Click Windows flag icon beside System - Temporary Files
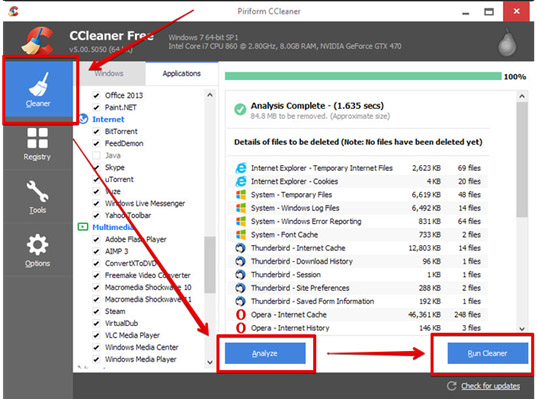Screen dimensions: 538x399 coord(241,195)
